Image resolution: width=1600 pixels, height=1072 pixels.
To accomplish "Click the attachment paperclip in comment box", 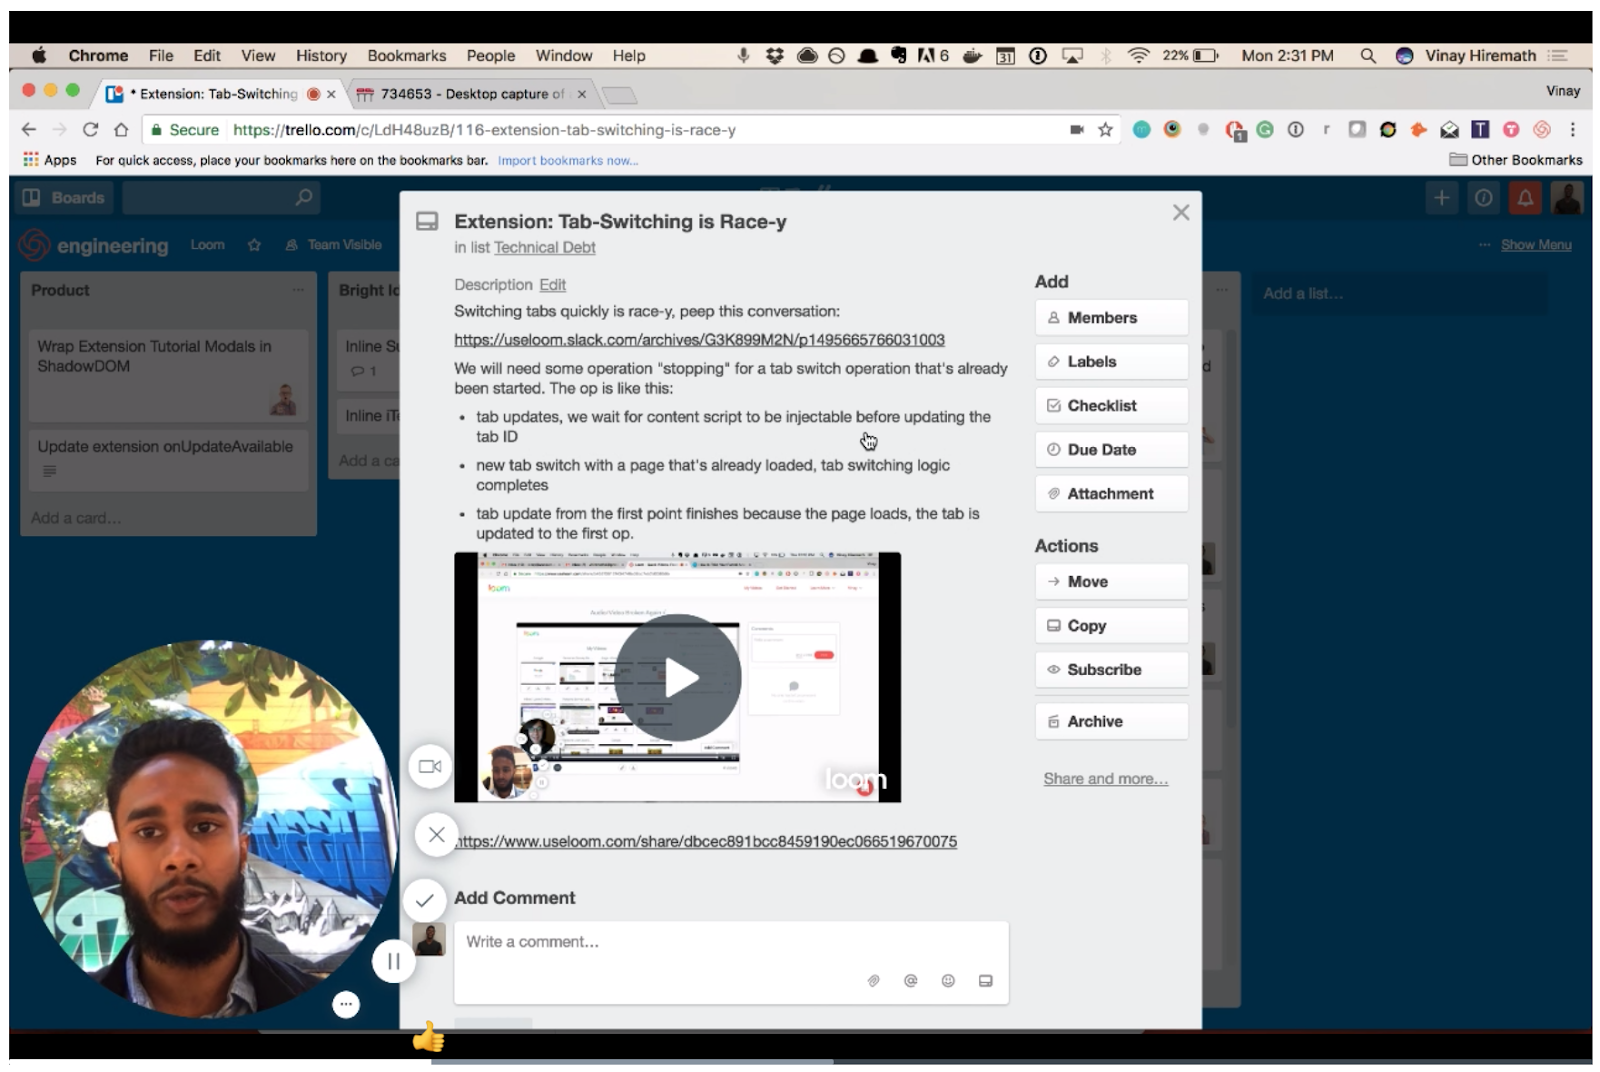I will click(873, 981).
